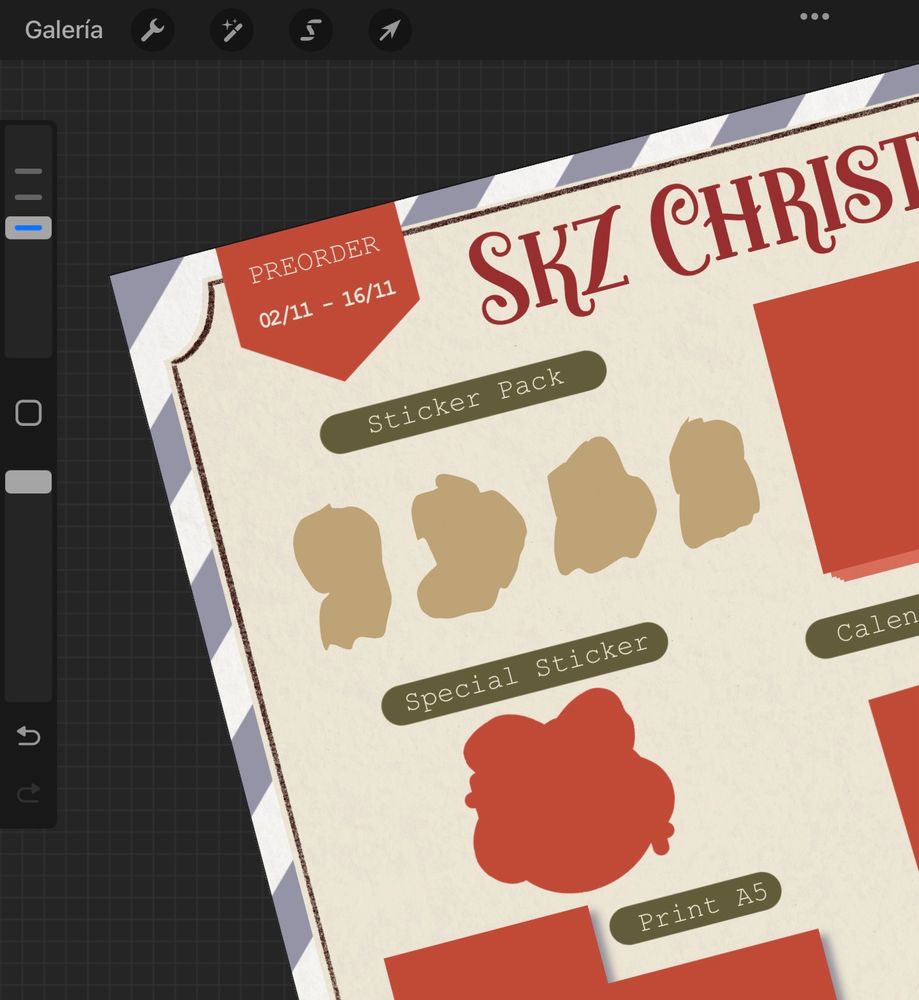Open the three-dot more options menu
919x1000 pixels.
pos(814,17)
